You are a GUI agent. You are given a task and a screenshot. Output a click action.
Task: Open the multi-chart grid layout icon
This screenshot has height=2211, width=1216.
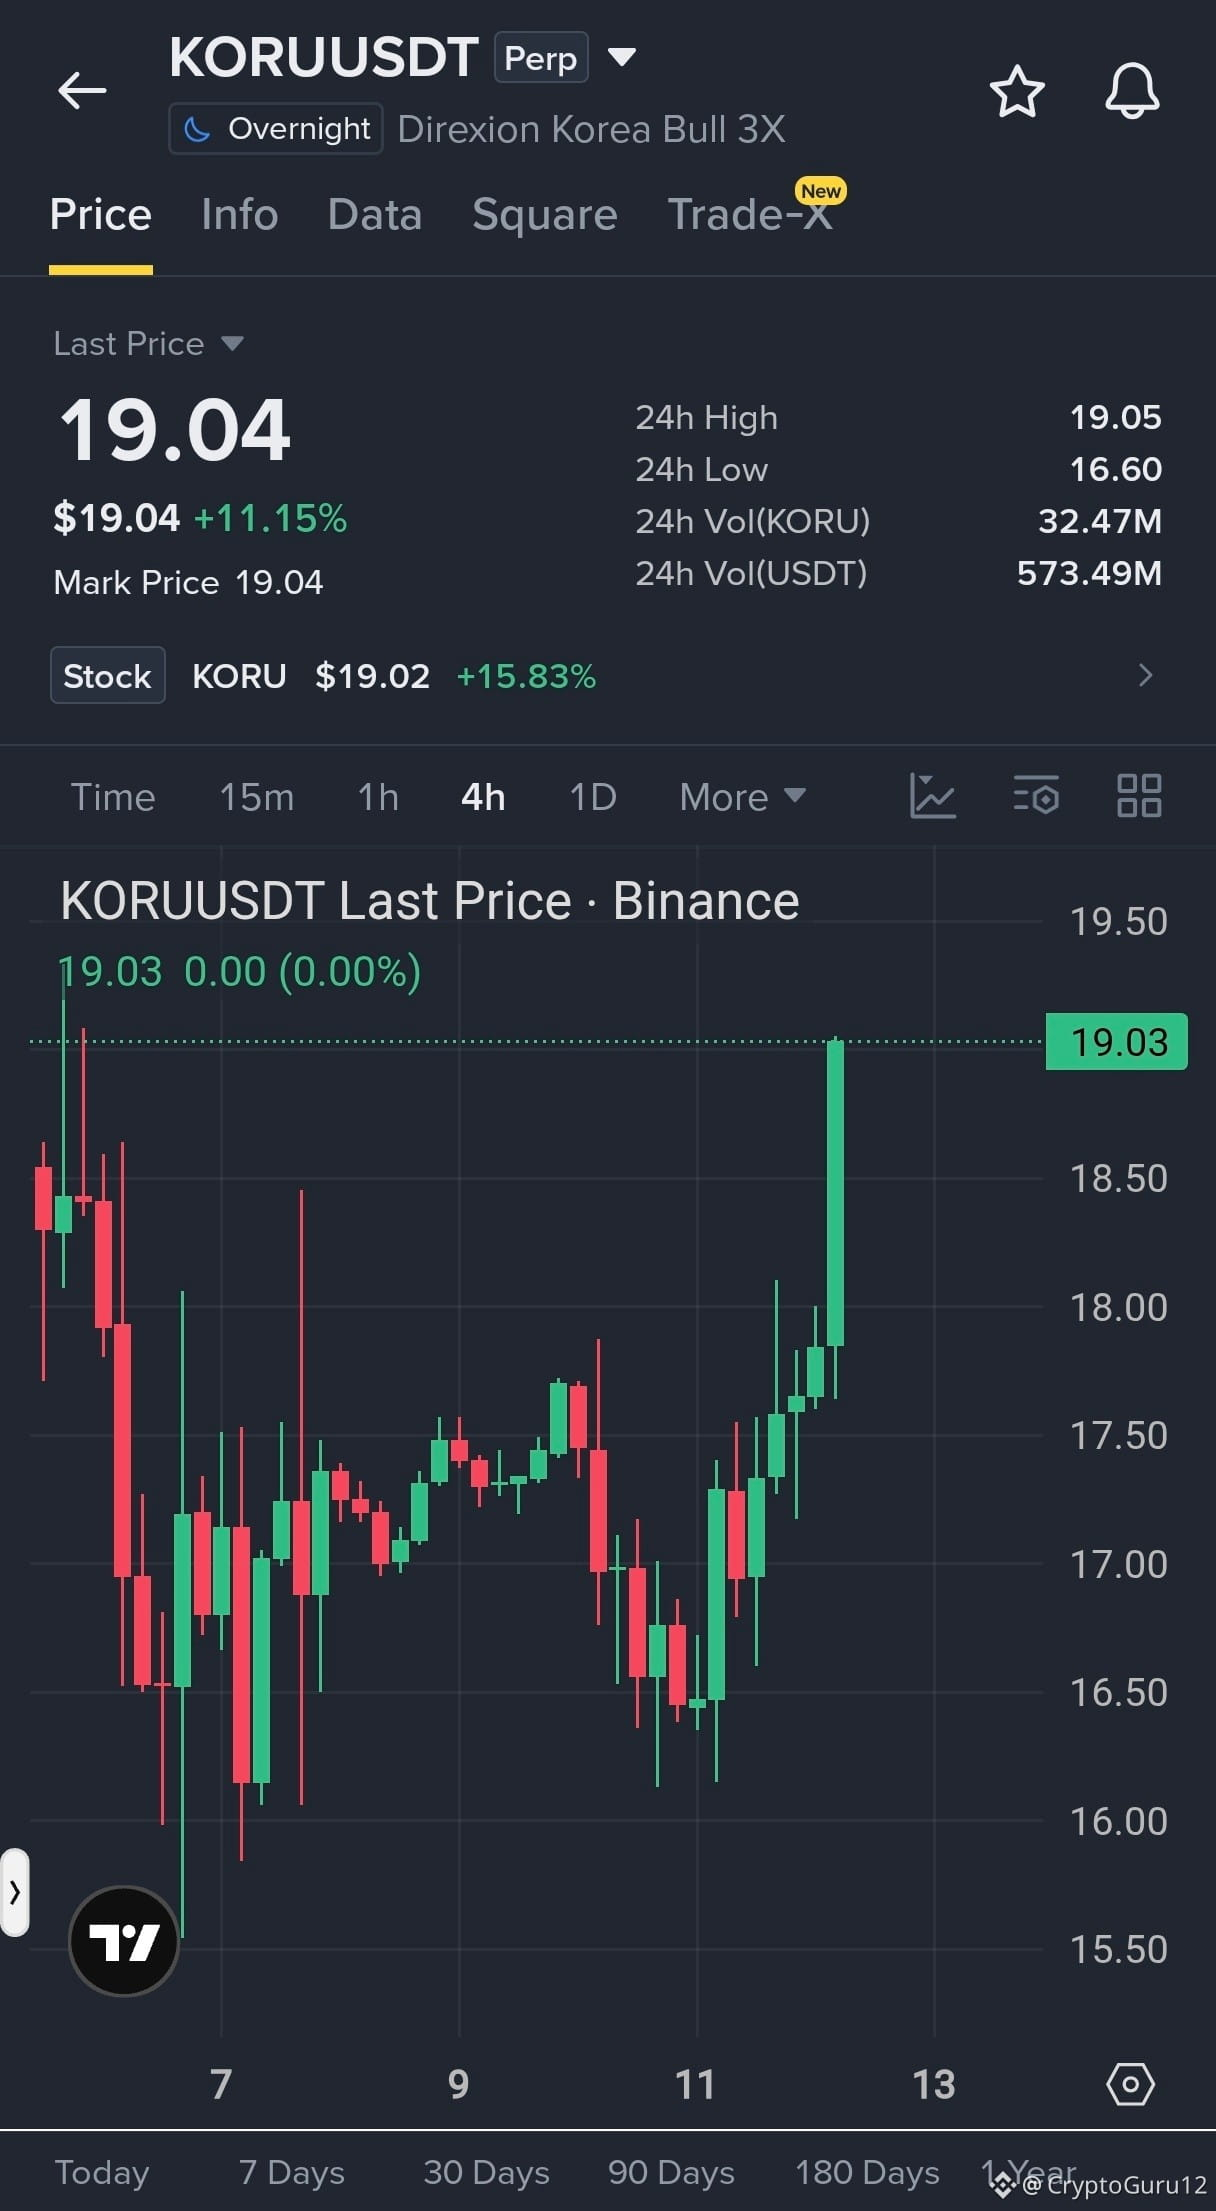tap(1139, 797)
